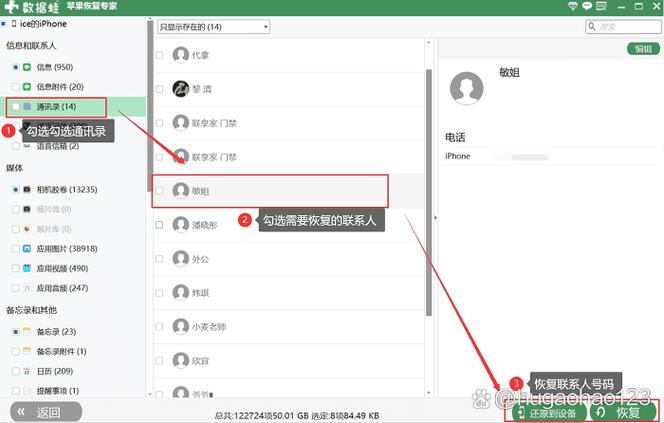Screen dimensions: 664x423
Task: Check the 应用视频 (490) checkbox
Action: (x=16, y=268)
